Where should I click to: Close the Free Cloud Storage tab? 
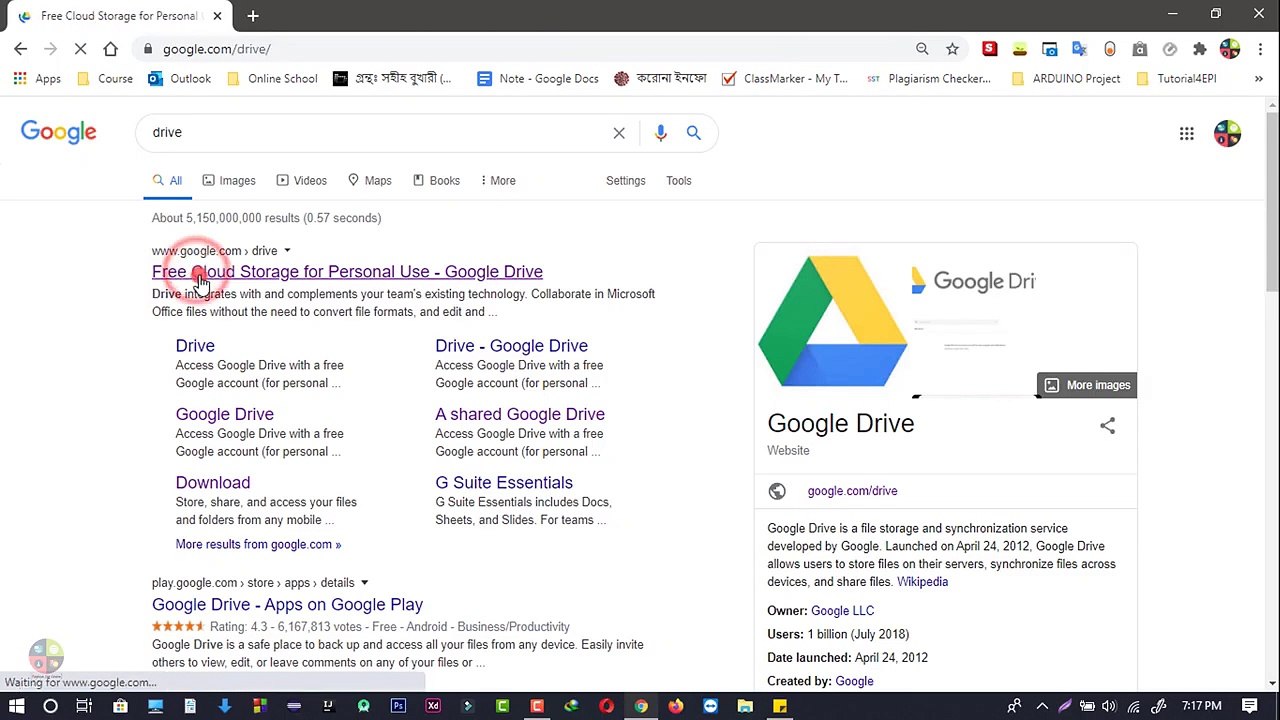[217, 16]
